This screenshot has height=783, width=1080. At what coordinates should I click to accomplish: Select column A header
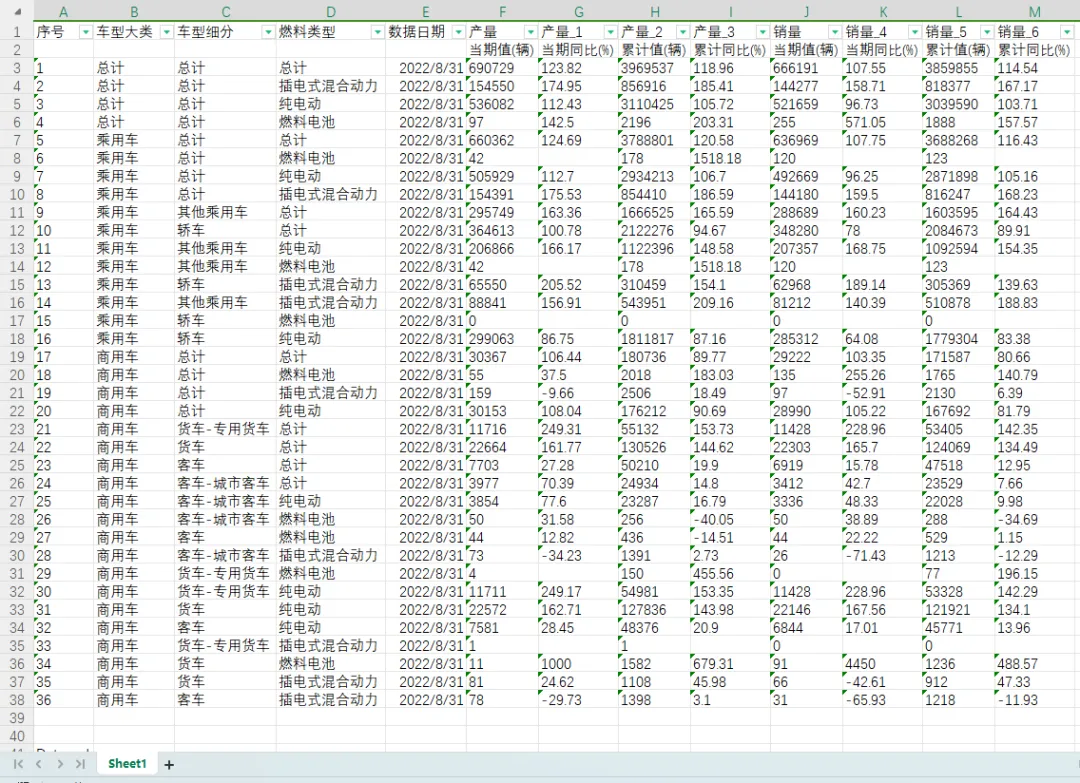point(63,12)
